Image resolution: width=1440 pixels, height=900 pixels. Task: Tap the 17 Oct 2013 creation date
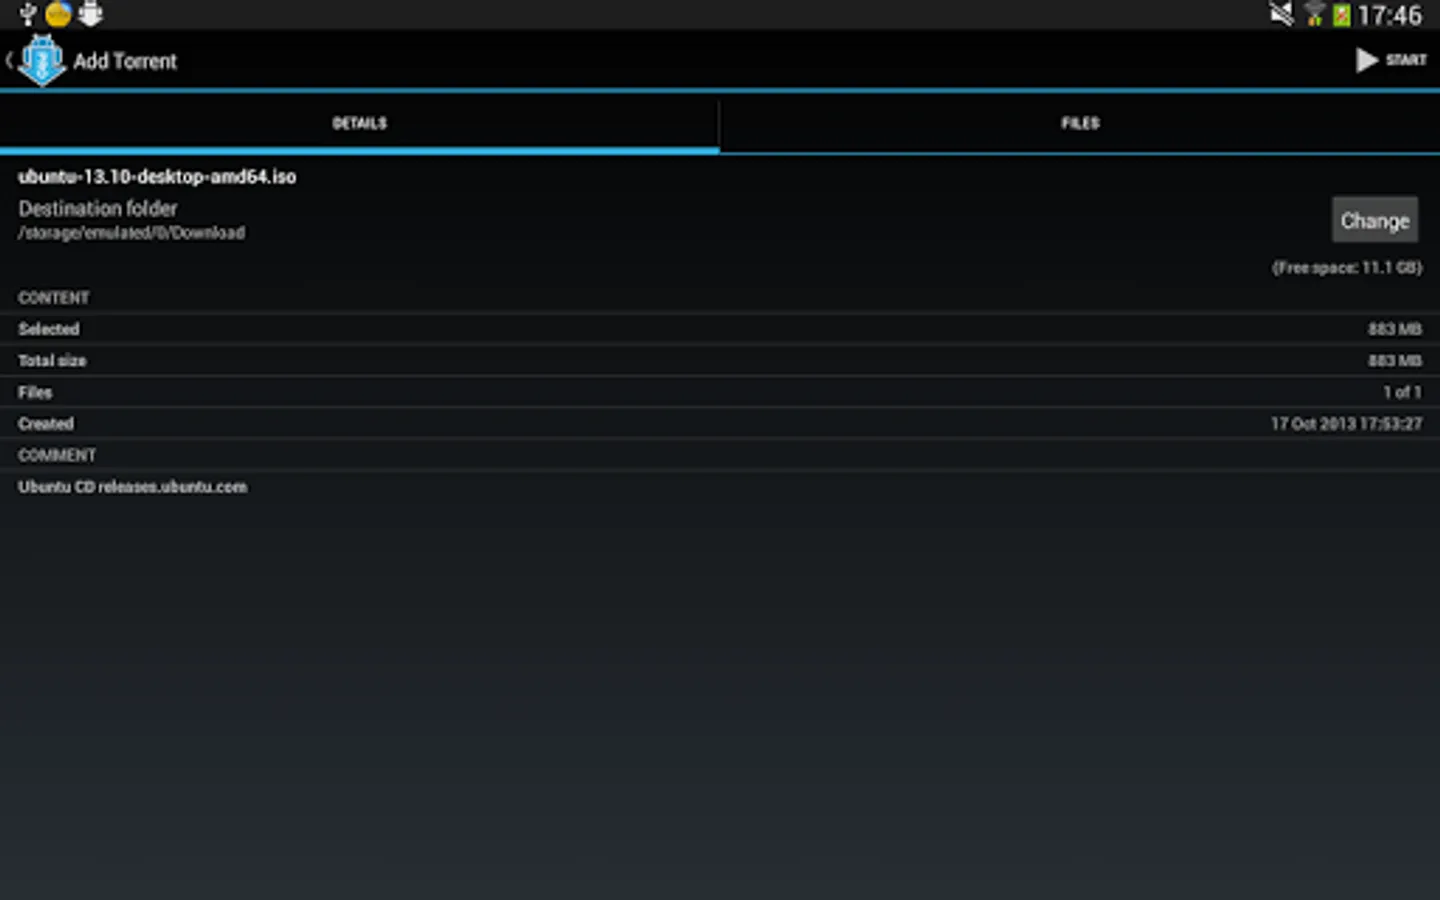tap(1346, 424)
